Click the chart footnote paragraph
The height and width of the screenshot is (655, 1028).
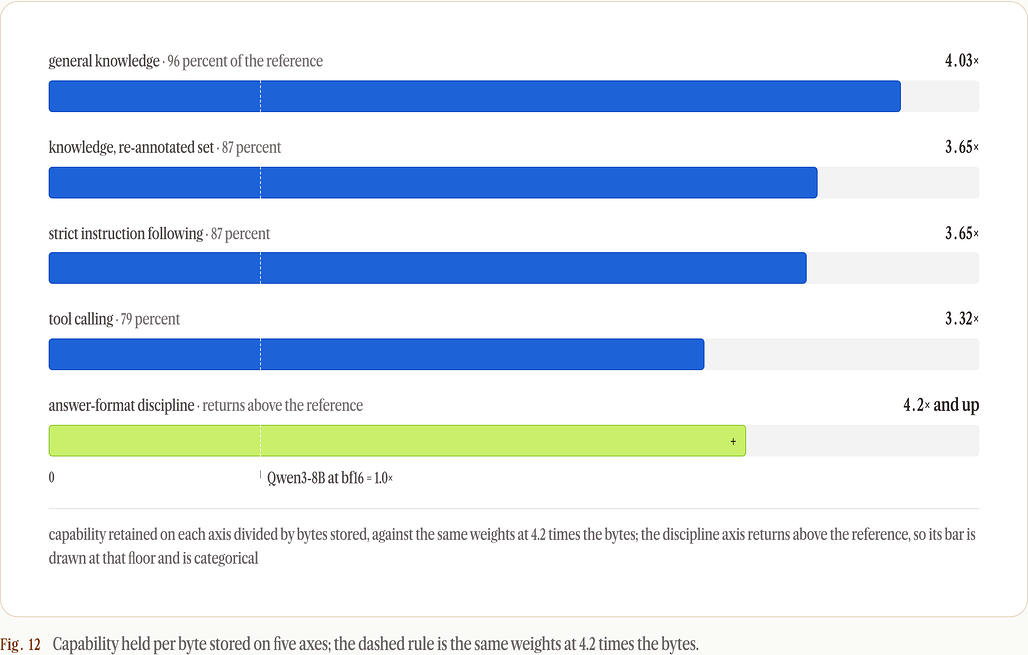(512, 546)
